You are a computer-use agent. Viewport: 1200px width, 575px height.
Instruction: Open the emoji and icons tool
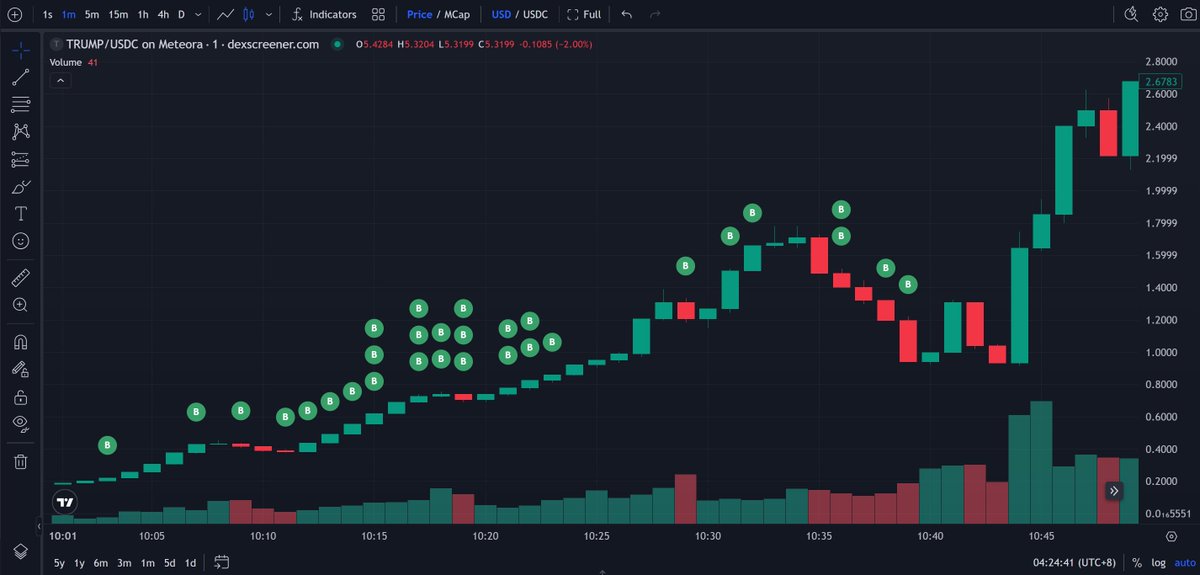[x=21, y=241]
